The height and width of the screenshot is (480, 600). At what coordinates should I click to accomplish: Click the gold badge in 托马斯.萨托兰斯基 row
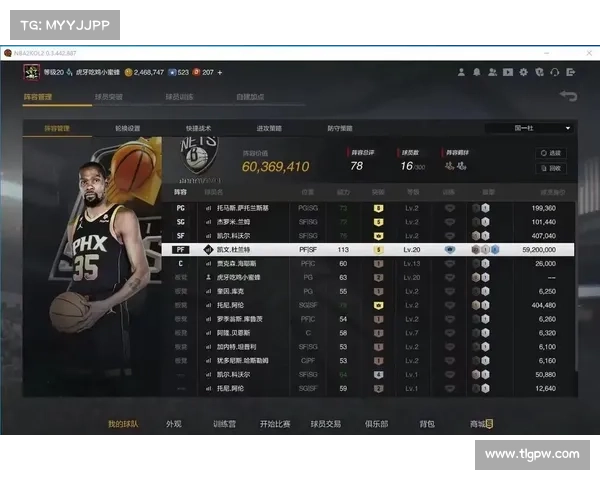tap(378, 208)
